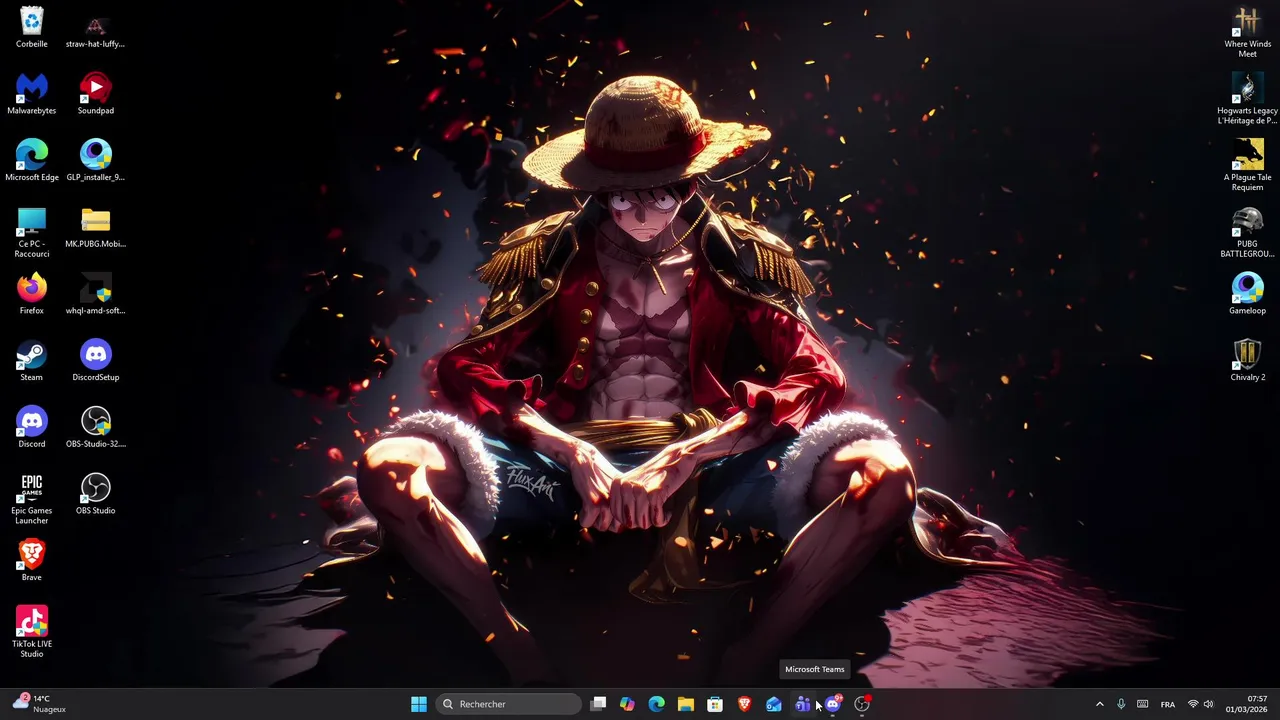
Task: Open Microsoft Teams from the taskbar
Action: pos(802,704)
